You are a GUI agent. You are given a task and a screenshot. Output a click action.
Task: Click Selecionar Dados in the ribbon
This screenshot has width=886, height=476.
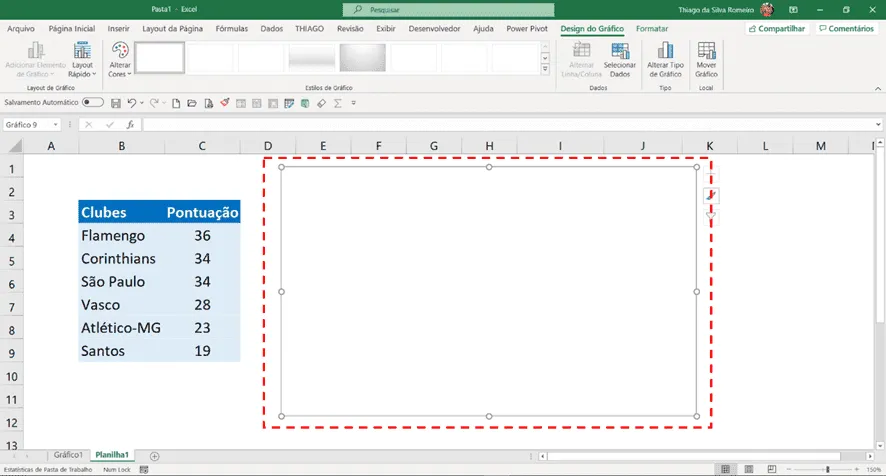(x=620, y=59)
